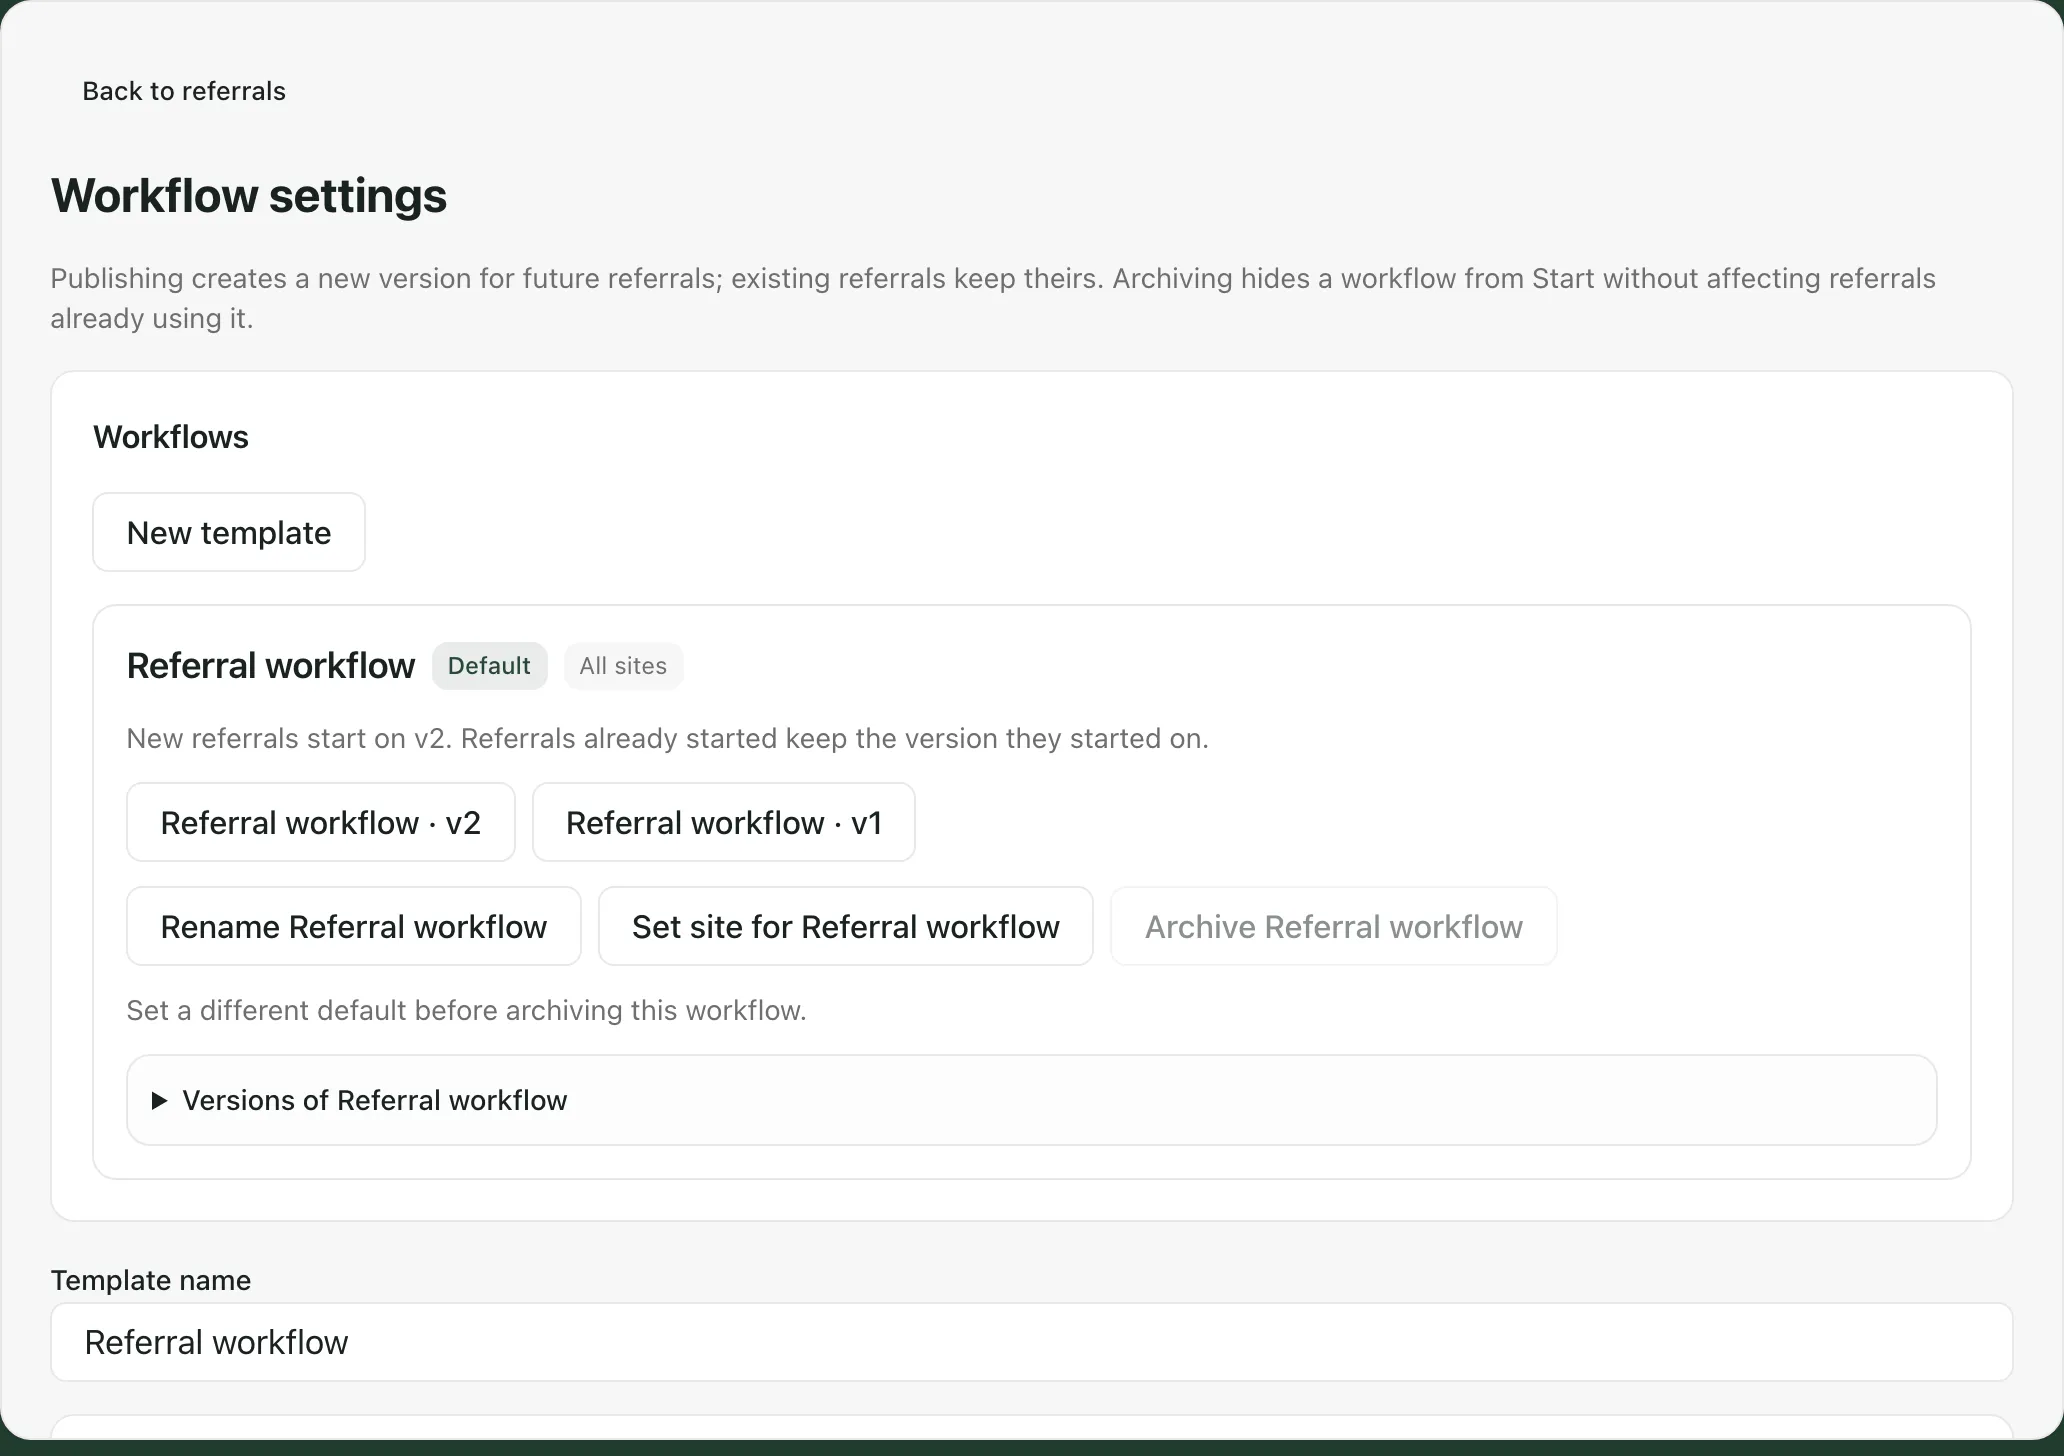The image size is (2064, 1456).
Task: Click the Workflows section heading
Action: pyautogui.click(x=171, y=437)
